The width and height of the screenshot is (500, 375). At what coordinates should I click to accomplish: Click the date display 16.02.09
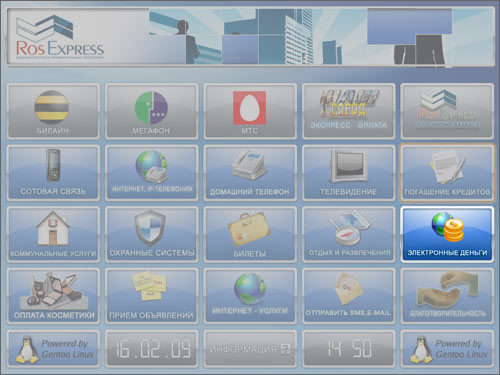click(x=152, y=349)
